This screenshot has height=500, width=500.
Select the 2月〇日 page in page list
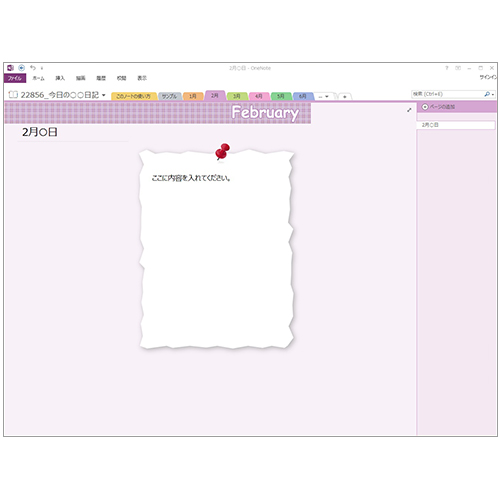456,125
